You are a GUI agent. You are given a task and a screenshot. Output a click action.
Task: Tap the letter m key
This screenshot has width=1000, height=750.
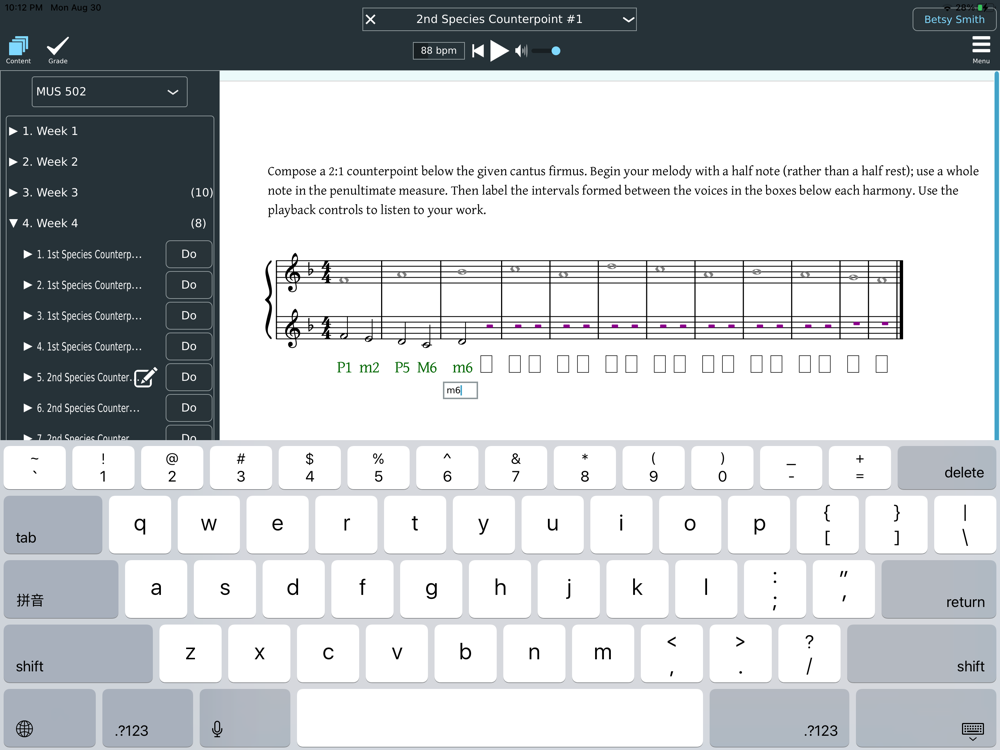(x=603, y=654)
